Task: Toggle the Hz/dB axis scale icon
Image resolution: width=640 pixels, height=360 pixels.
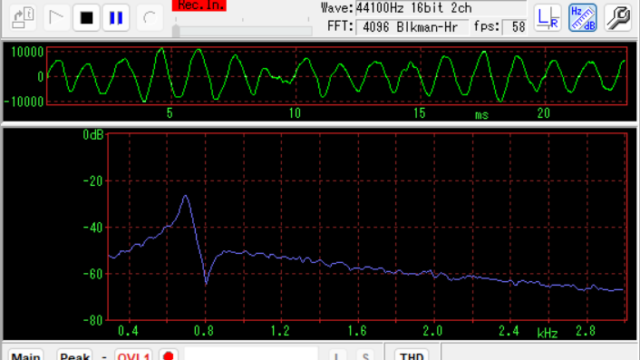Action: 583,18
